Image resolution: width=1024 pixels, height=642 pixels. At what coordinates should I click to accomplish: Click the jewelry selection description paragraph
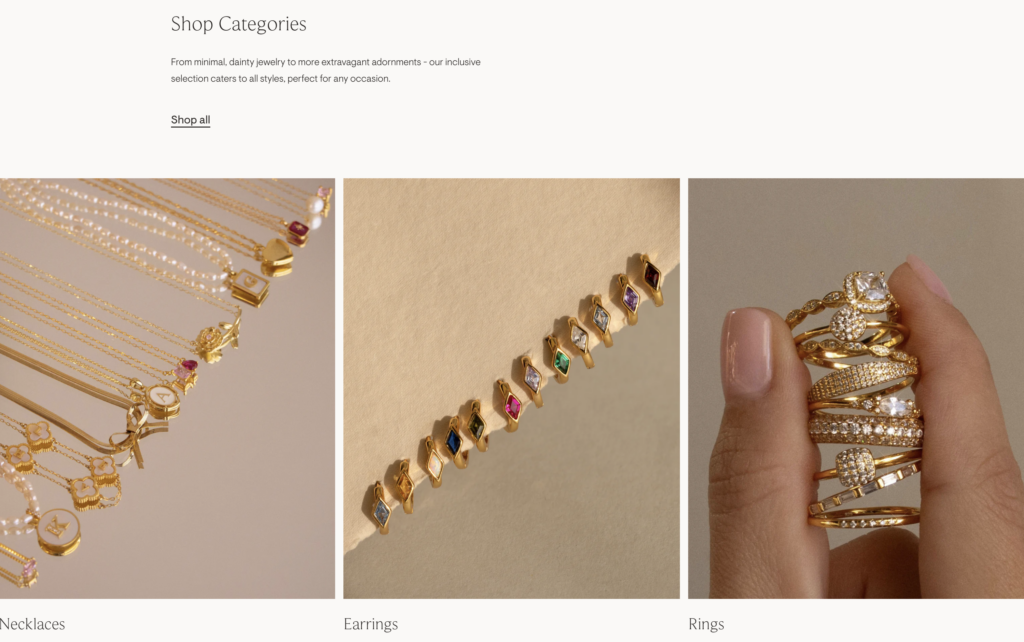(x=325, y=70)
